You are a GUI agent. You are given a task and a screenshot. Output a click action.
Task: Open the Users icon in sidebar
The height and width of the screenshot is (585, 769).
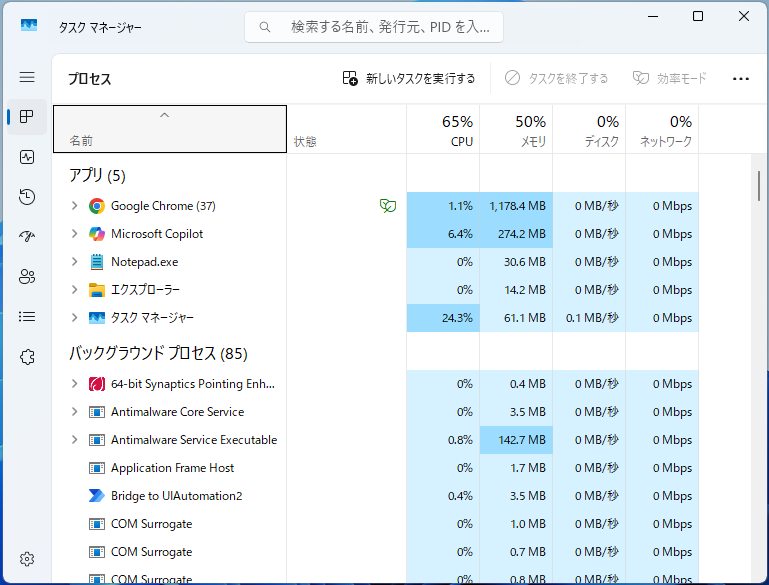pos(27,277)
